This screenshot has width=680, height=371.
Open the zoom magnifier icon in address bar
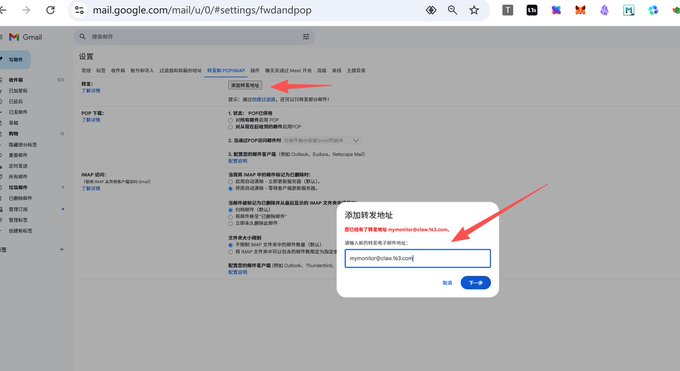pos(452,10)
